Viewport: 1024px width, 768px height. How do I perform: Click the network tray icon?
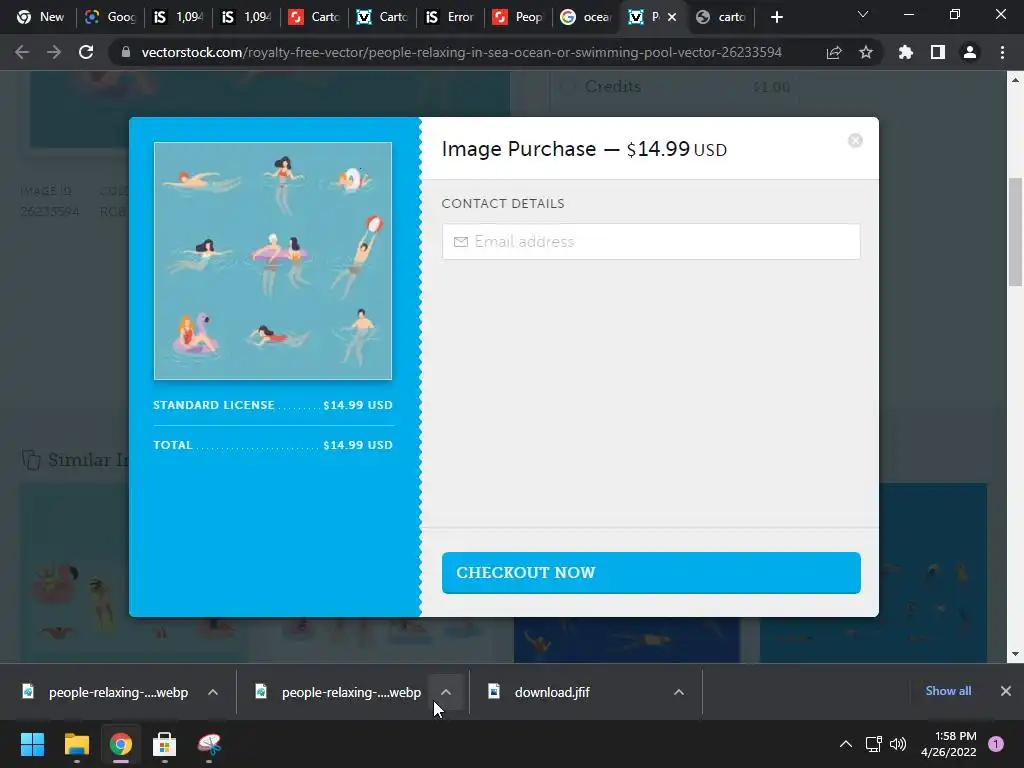pyautogui.click(x=874, y=744)
